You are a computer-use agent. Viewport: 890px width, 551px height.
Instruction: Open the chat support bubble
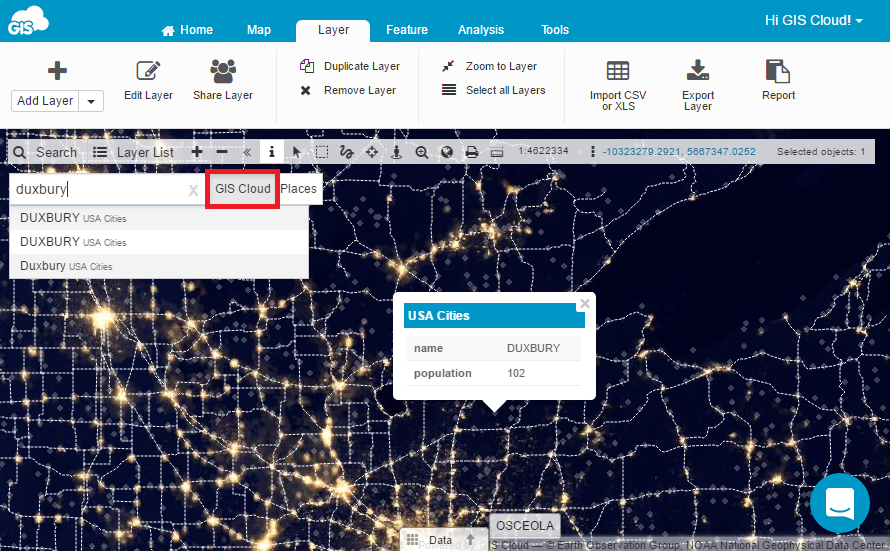[839, 503]
